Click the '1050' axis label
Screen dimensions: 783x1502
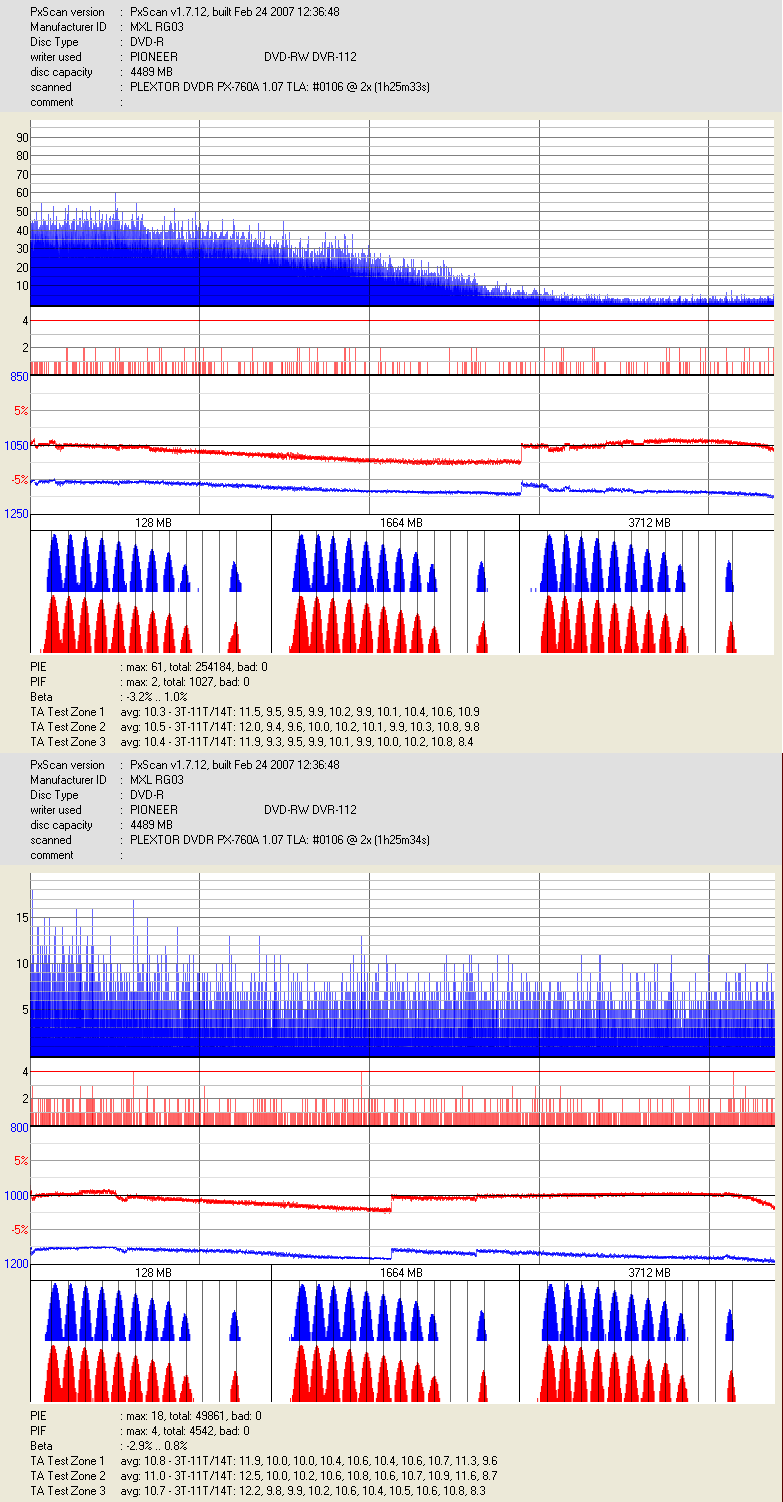click(x=15, y=445)
